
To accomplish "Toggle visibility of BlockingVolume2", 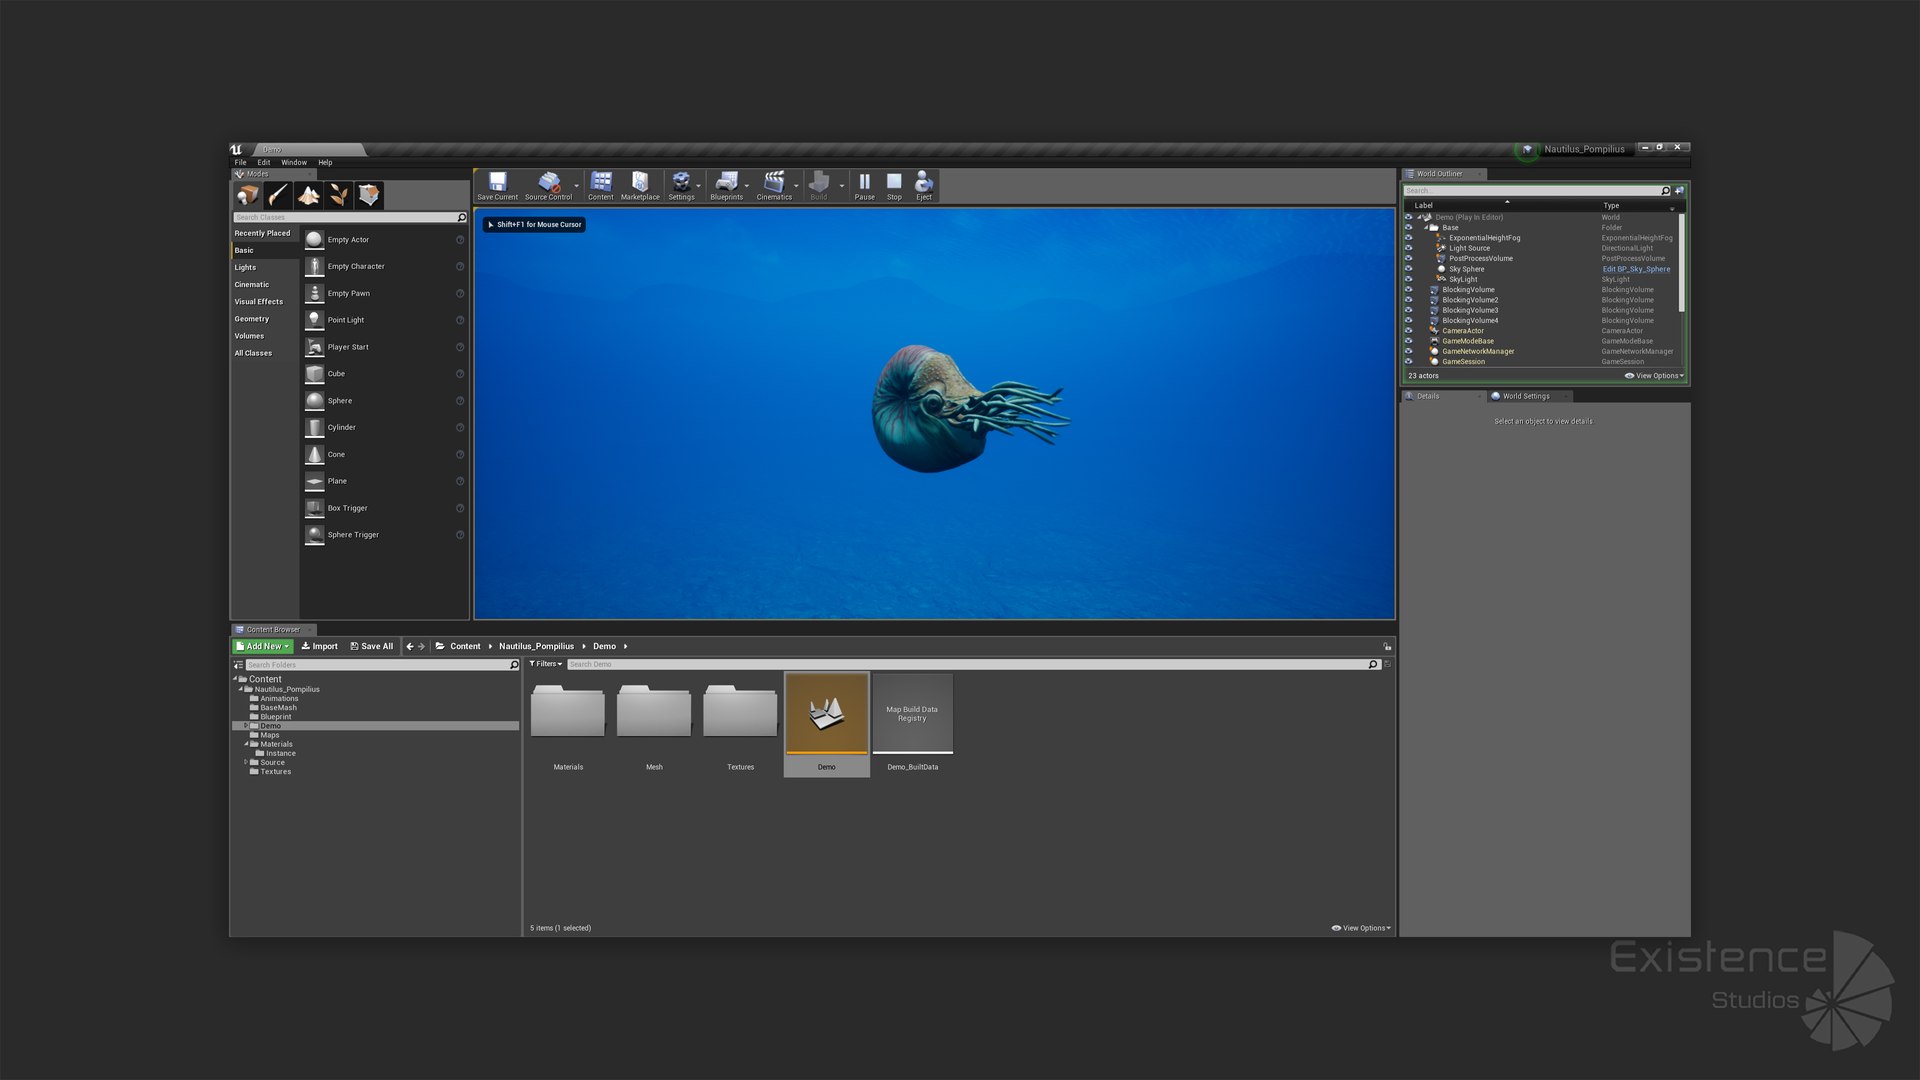I will pyautogui.click(x=1409, y=300).
